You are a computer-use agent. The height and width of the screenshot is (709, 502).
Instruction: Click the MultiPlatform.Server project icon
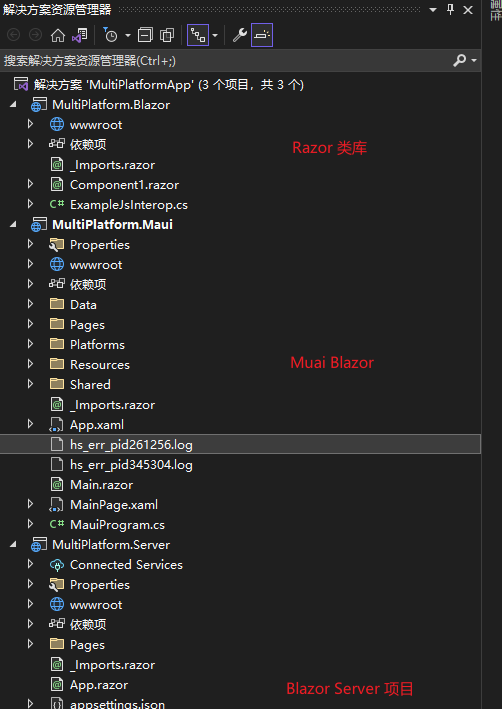(38, 545)
